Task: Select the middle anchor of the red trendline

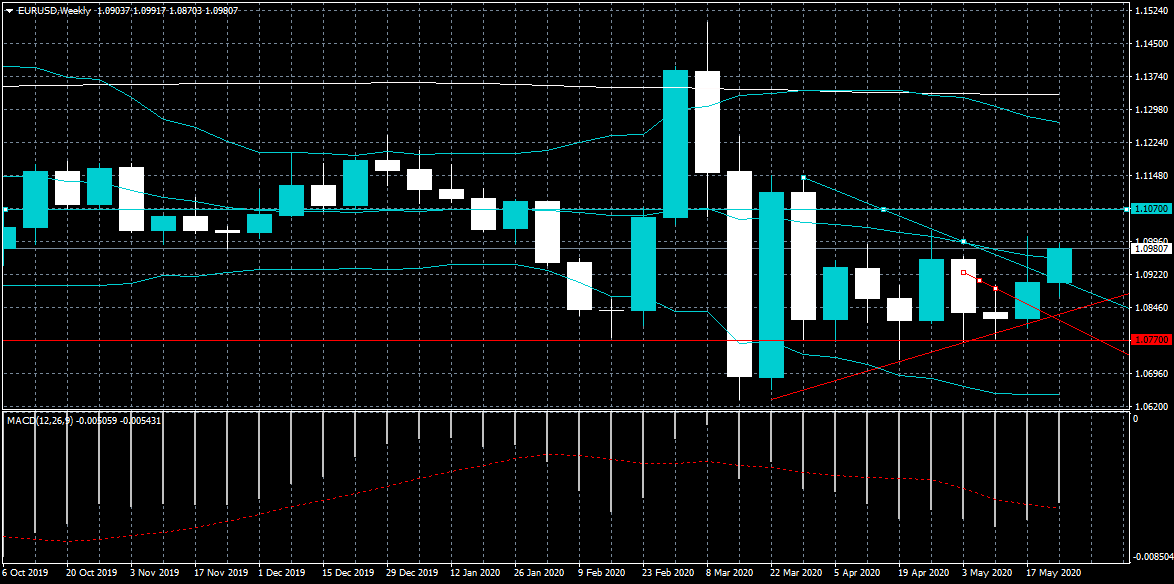Action: tap(979, 280)
